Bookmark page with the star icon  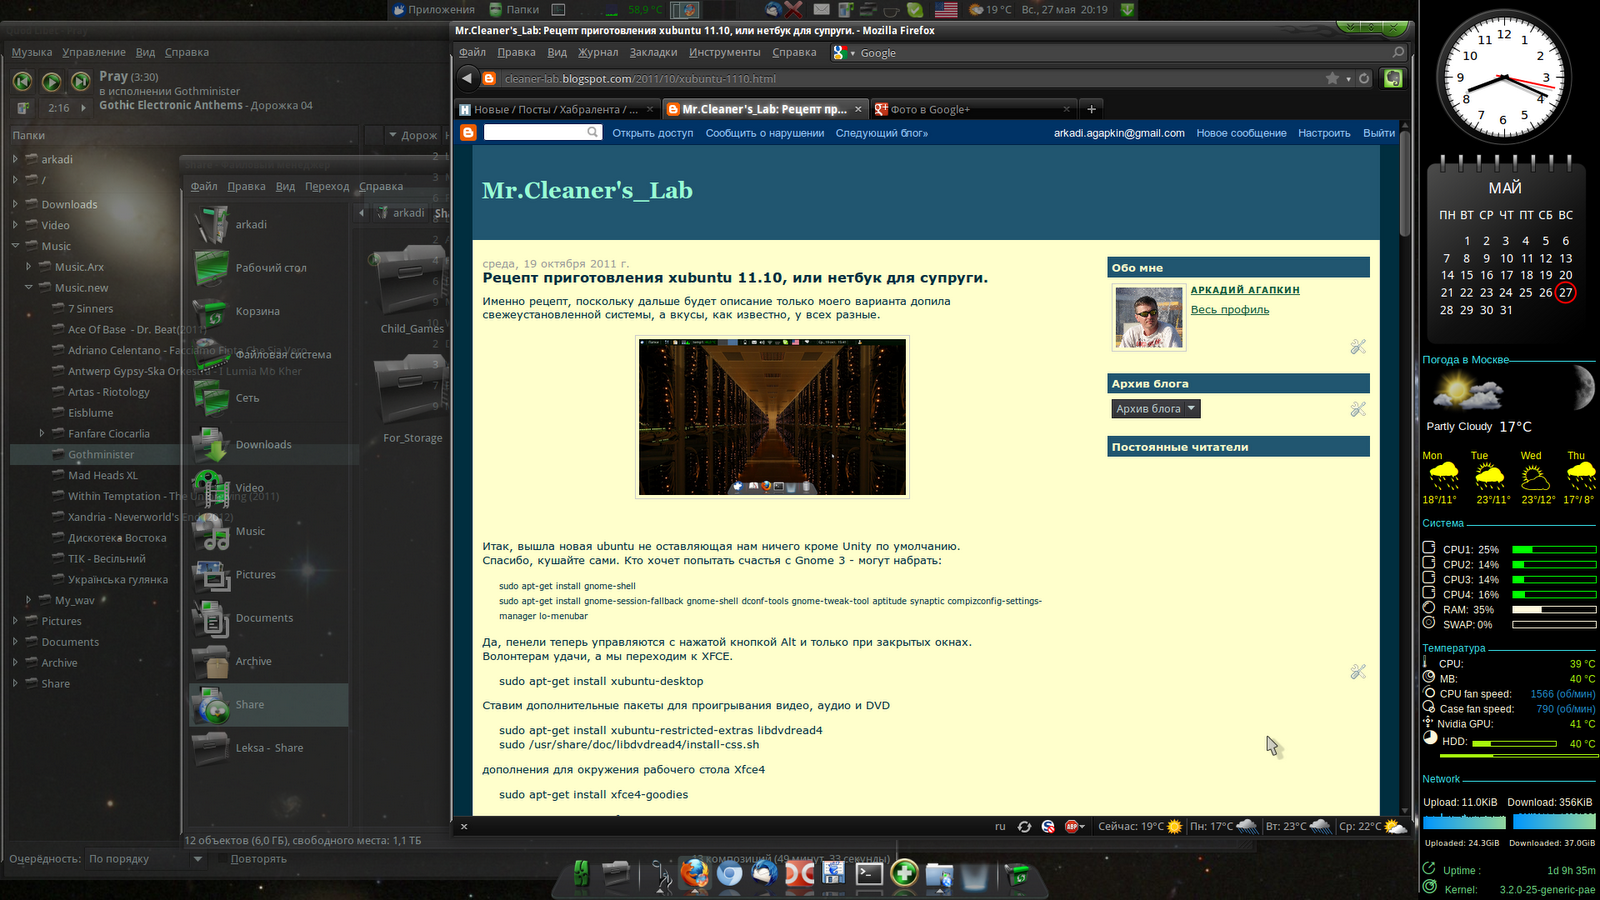(x=1332, y=79)
